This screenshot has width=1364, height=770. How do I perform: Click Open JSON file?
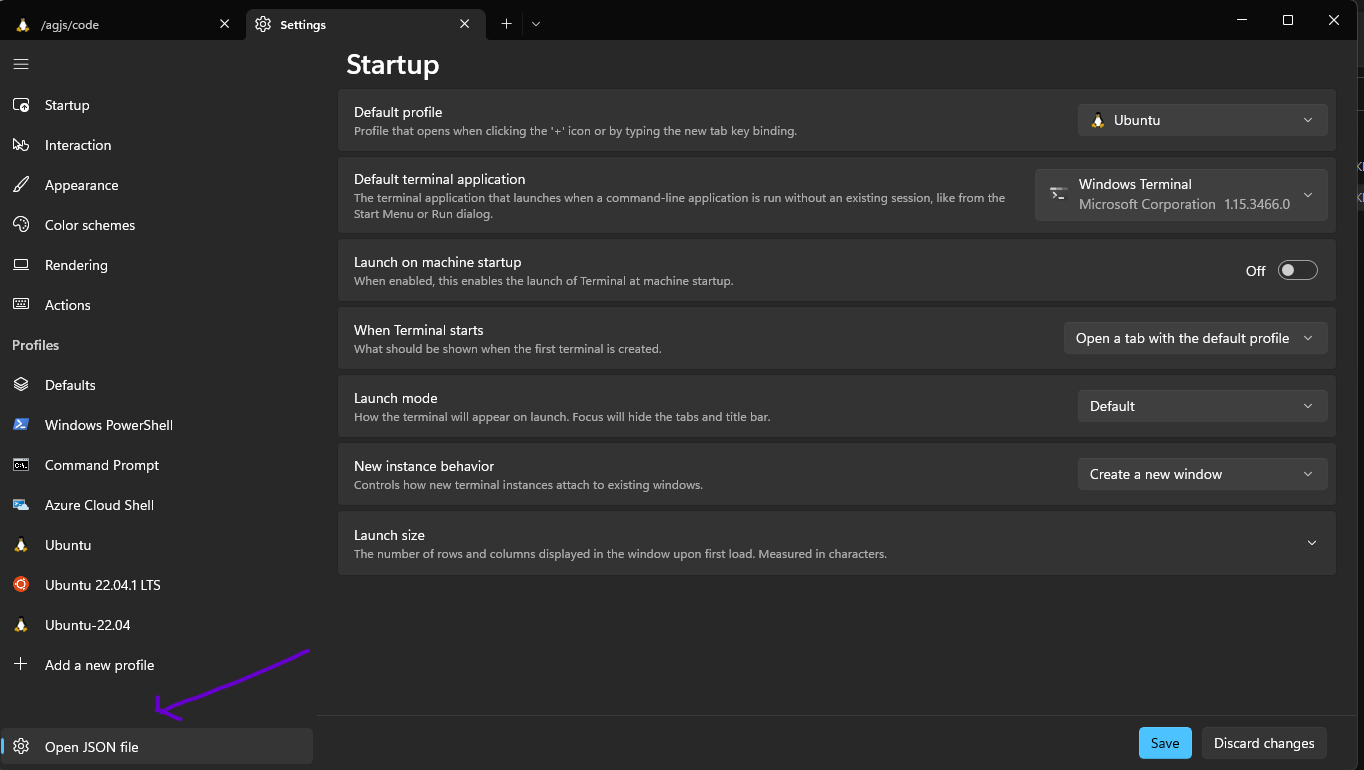pyautogui.click(x=157, y=747)
